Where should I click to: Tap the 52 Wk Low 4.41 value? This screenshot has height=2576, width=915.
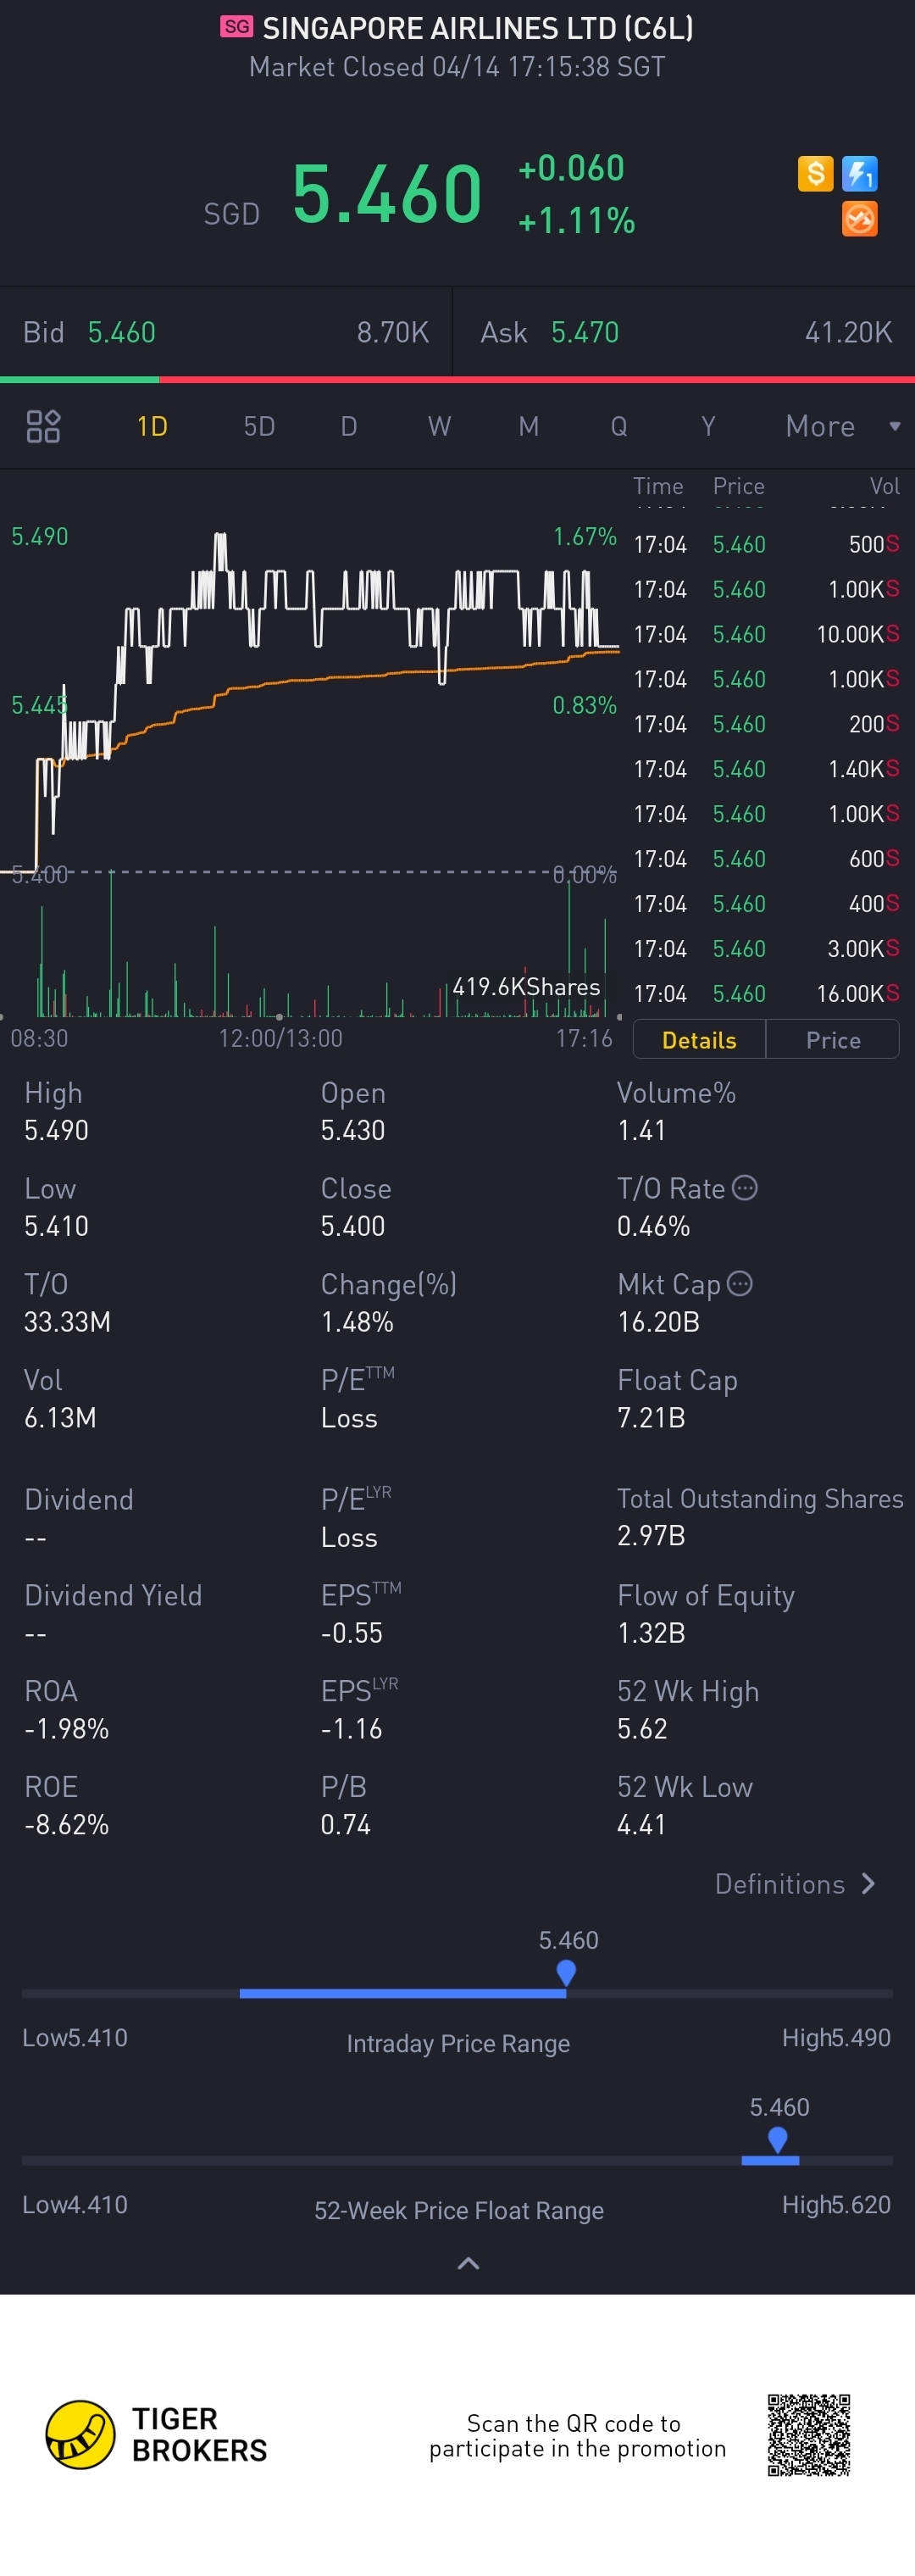641,1824
